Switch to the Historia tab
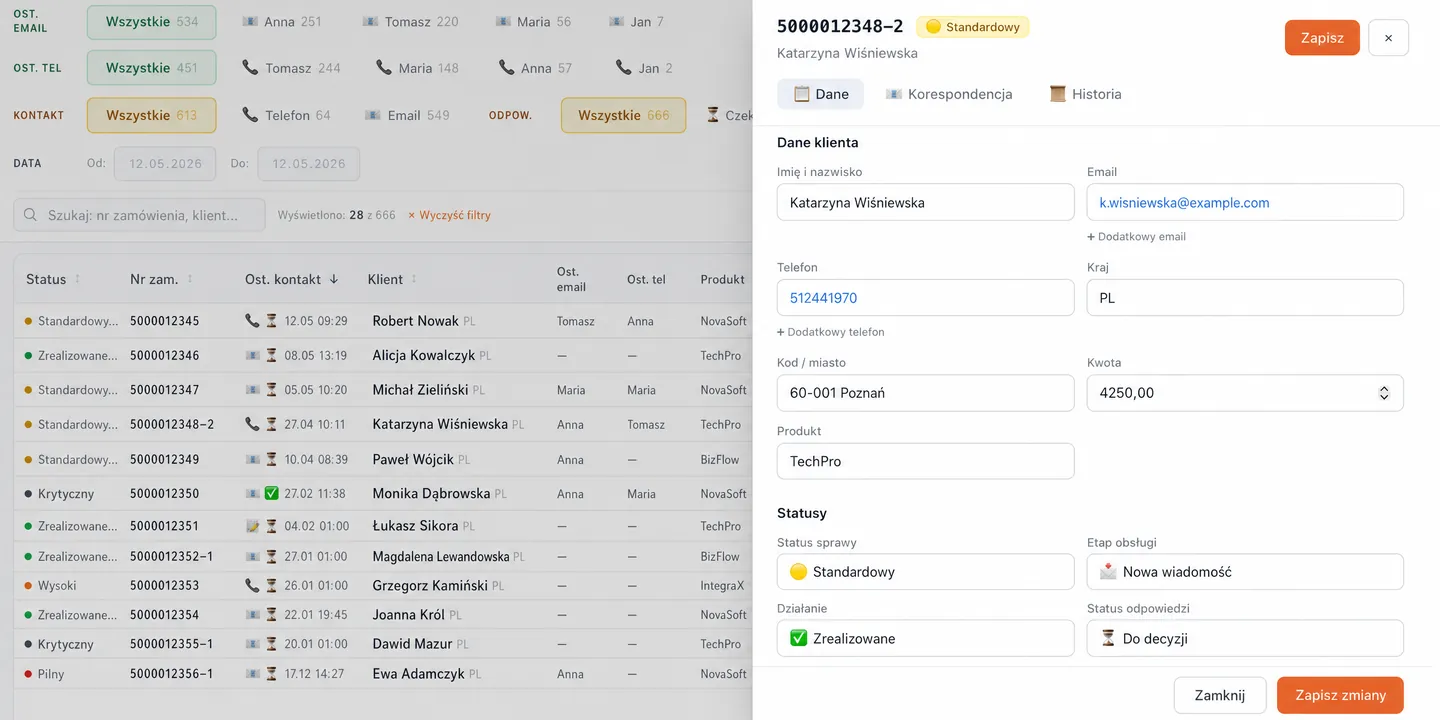The height and width of the screenshot is (720, 1440). [1085, 94]
